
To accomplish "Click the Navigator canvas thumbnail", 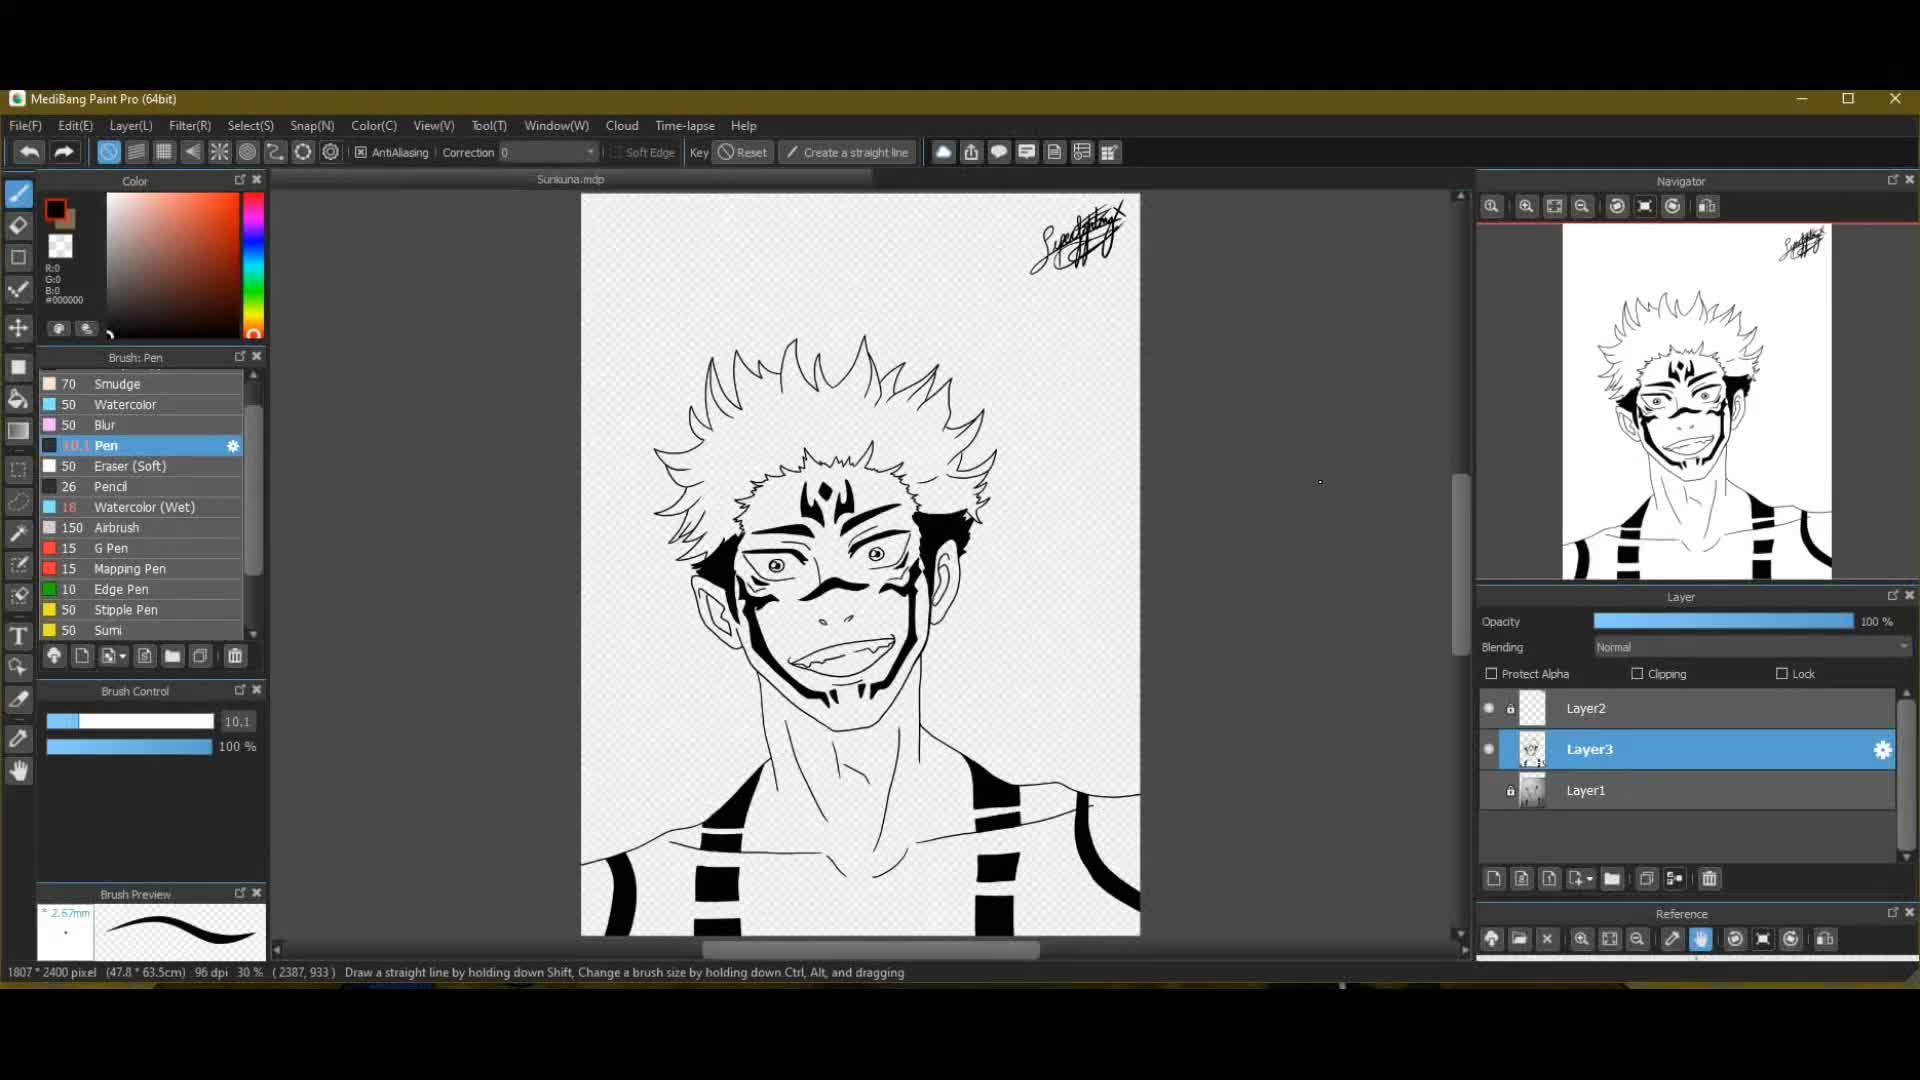I will click(1697, 401).
